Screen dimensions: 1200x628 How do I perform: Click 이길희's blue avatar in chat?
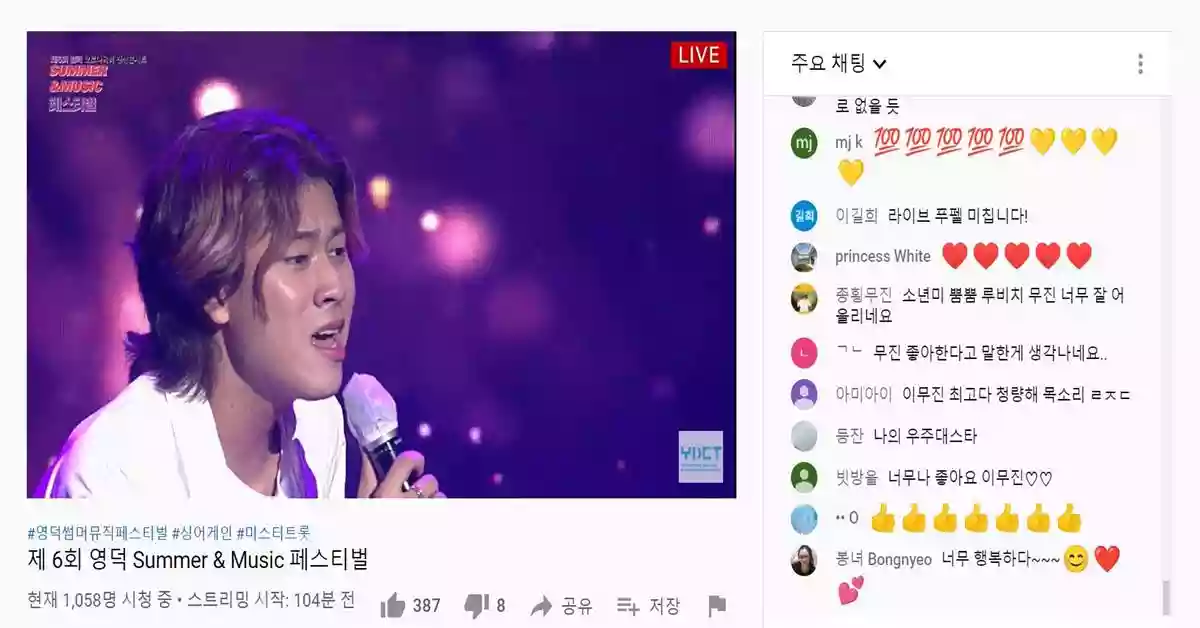point(804,216)
